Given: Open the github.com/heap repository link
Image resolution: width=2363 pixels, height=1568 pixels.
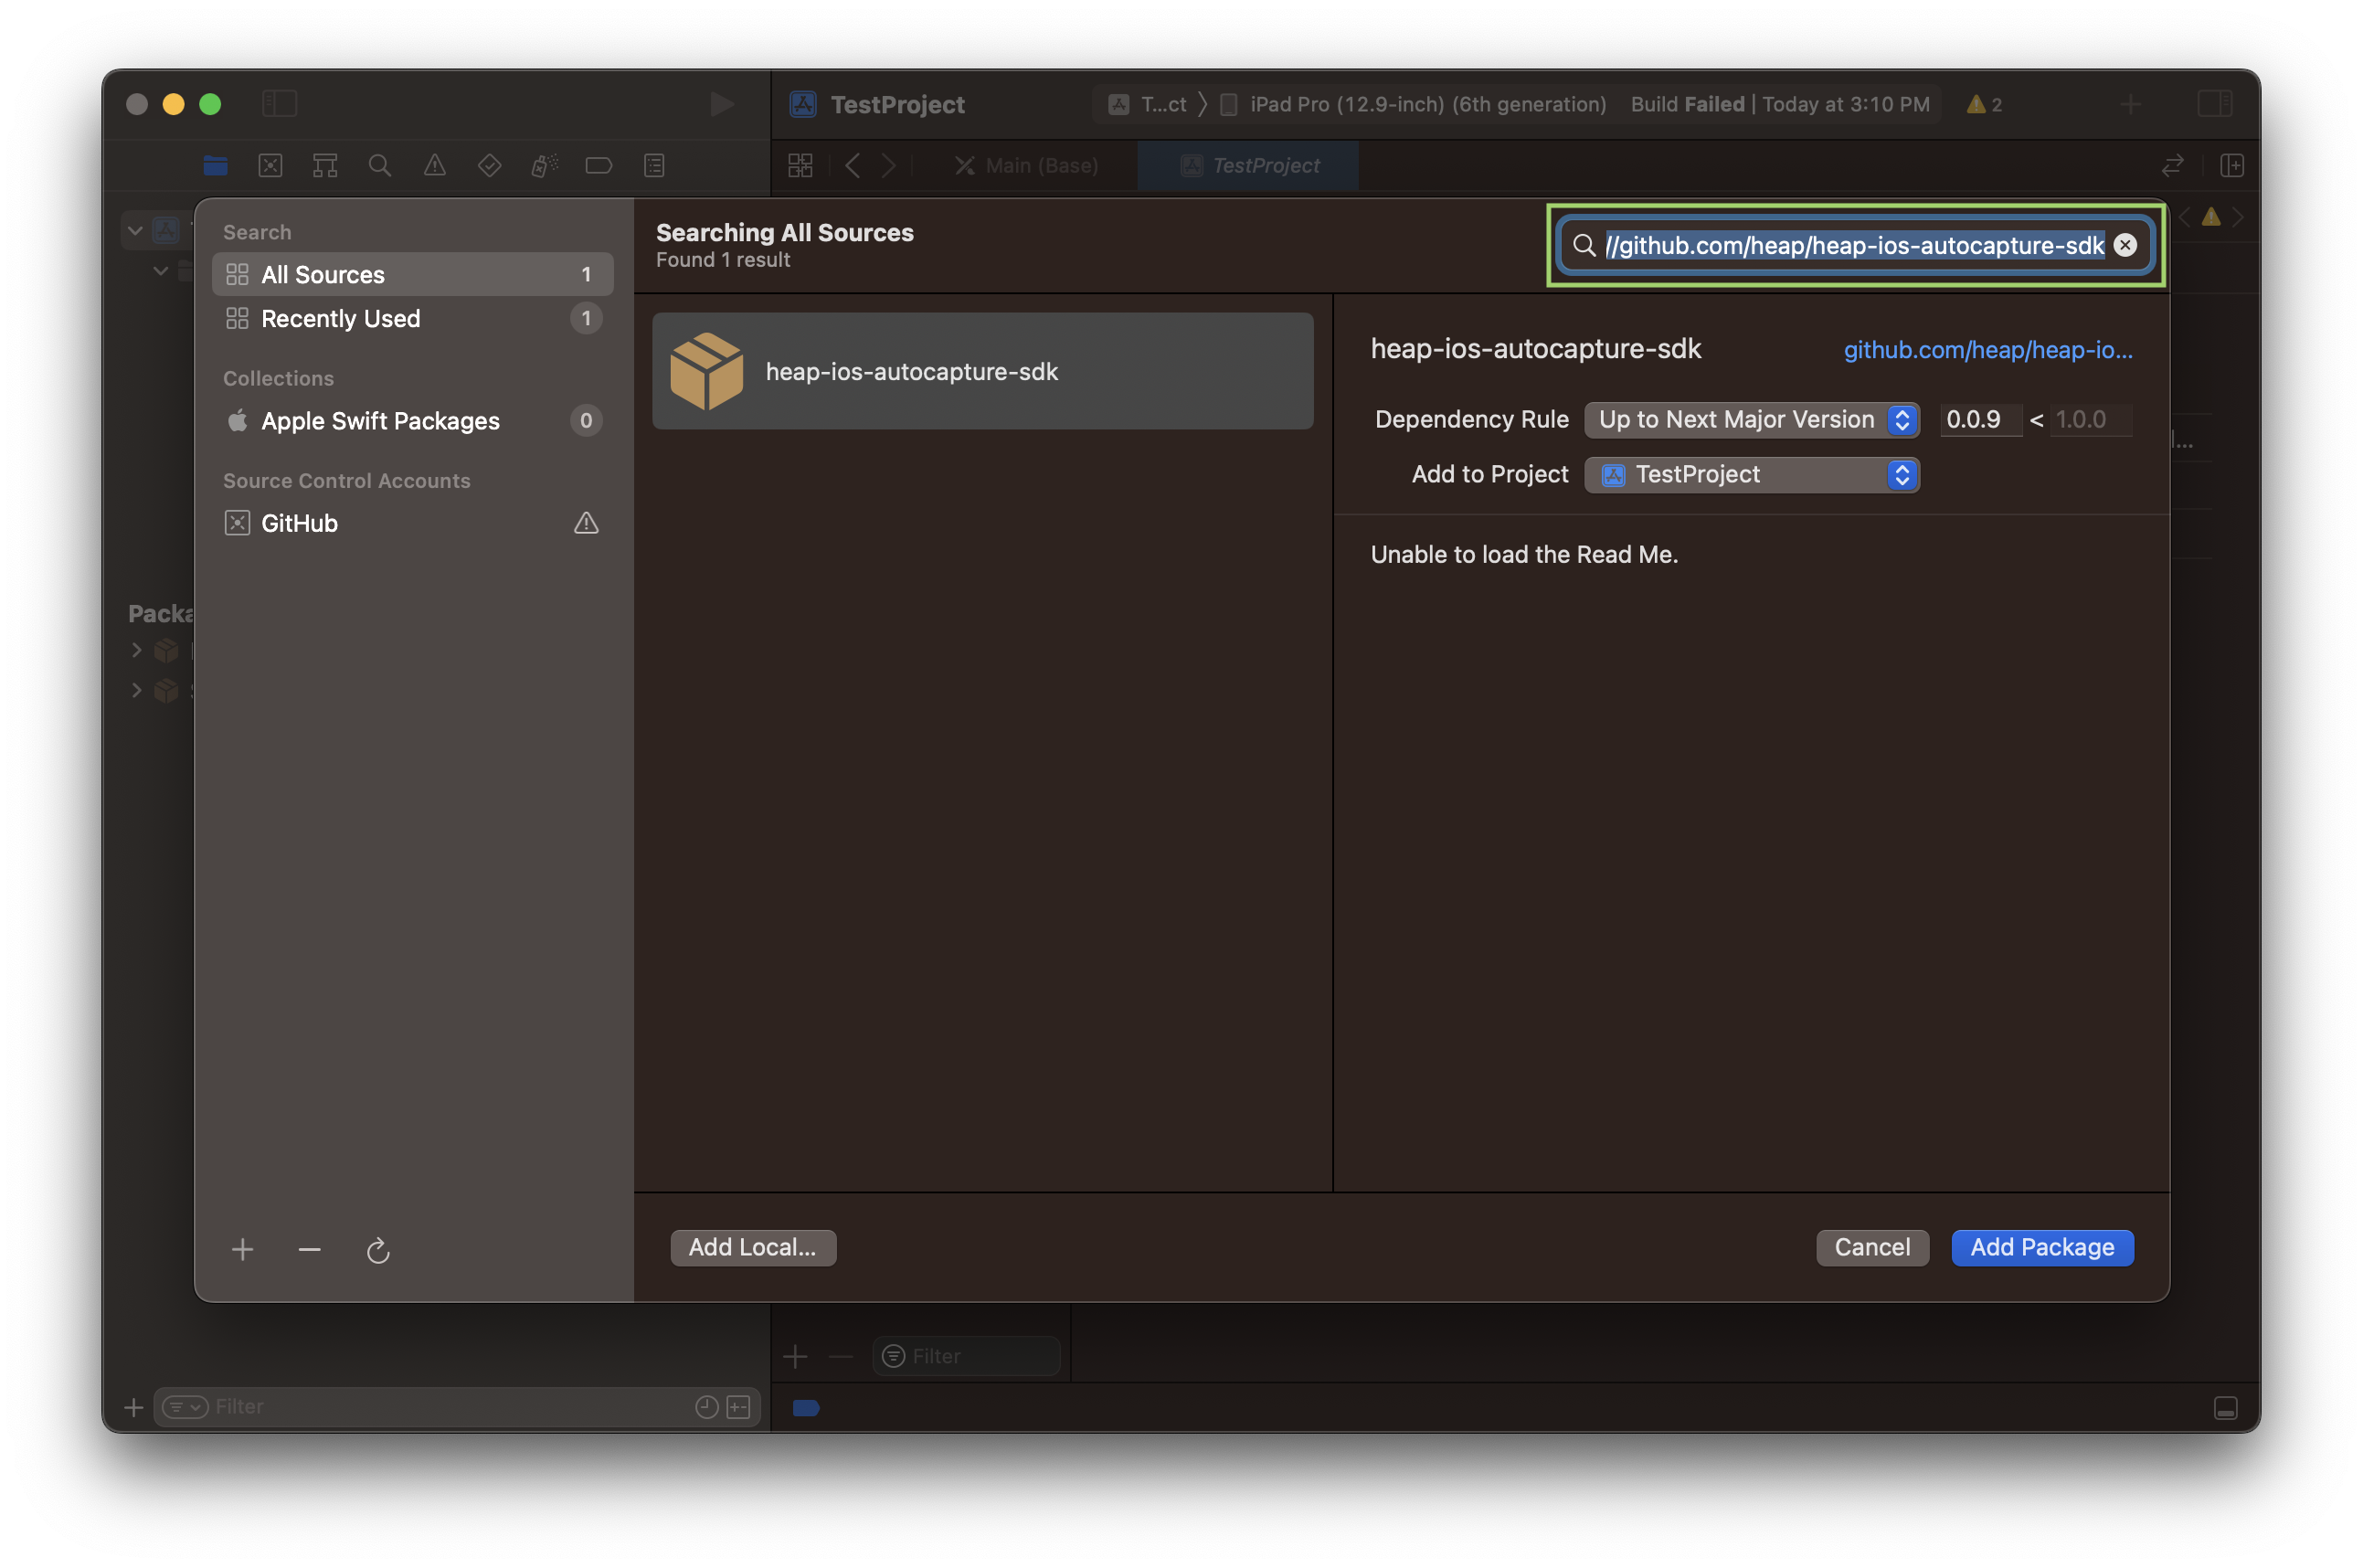Looking at the screenshot, I should pos(1987,350).
